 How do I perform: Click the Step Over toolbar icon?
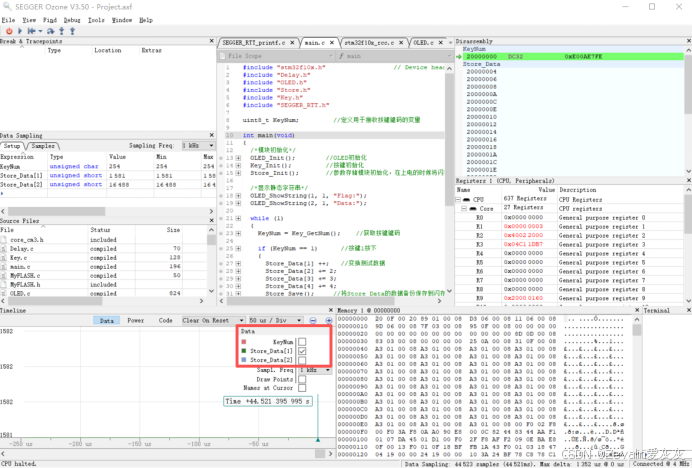51,31
